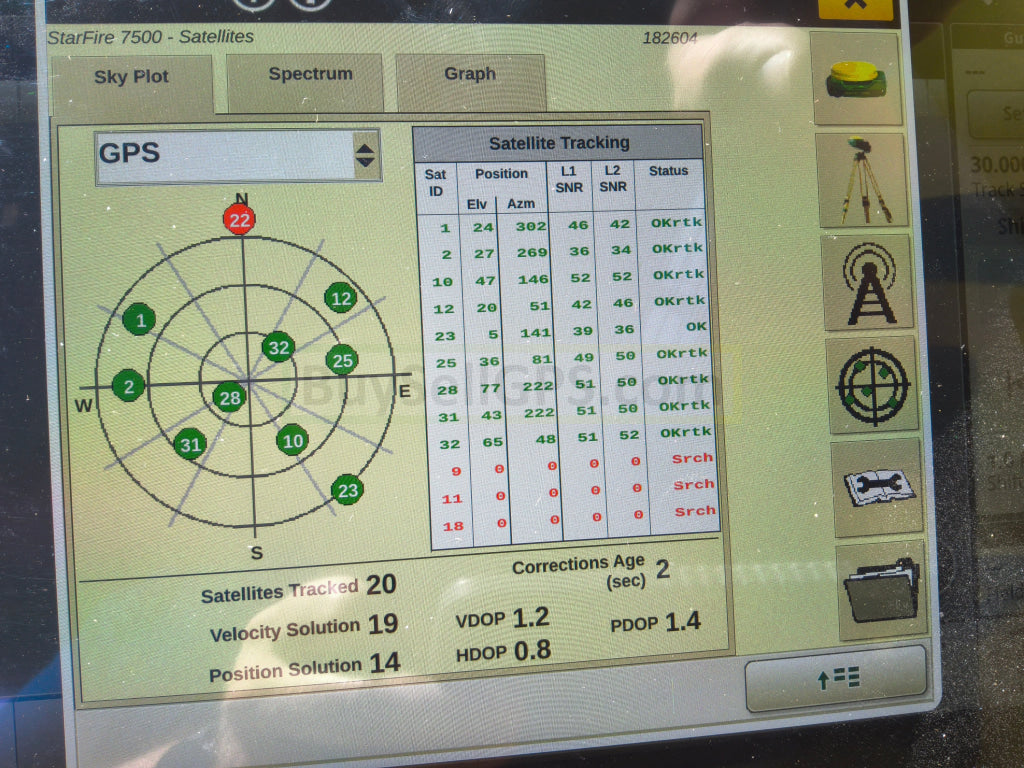
Task: Select the satellite sky plot target icon
Action: [873, 385]
